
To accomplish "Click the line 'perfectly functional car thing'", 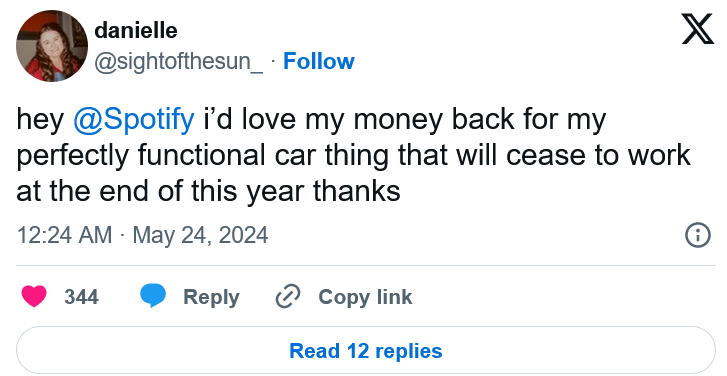I will (354, 156).
